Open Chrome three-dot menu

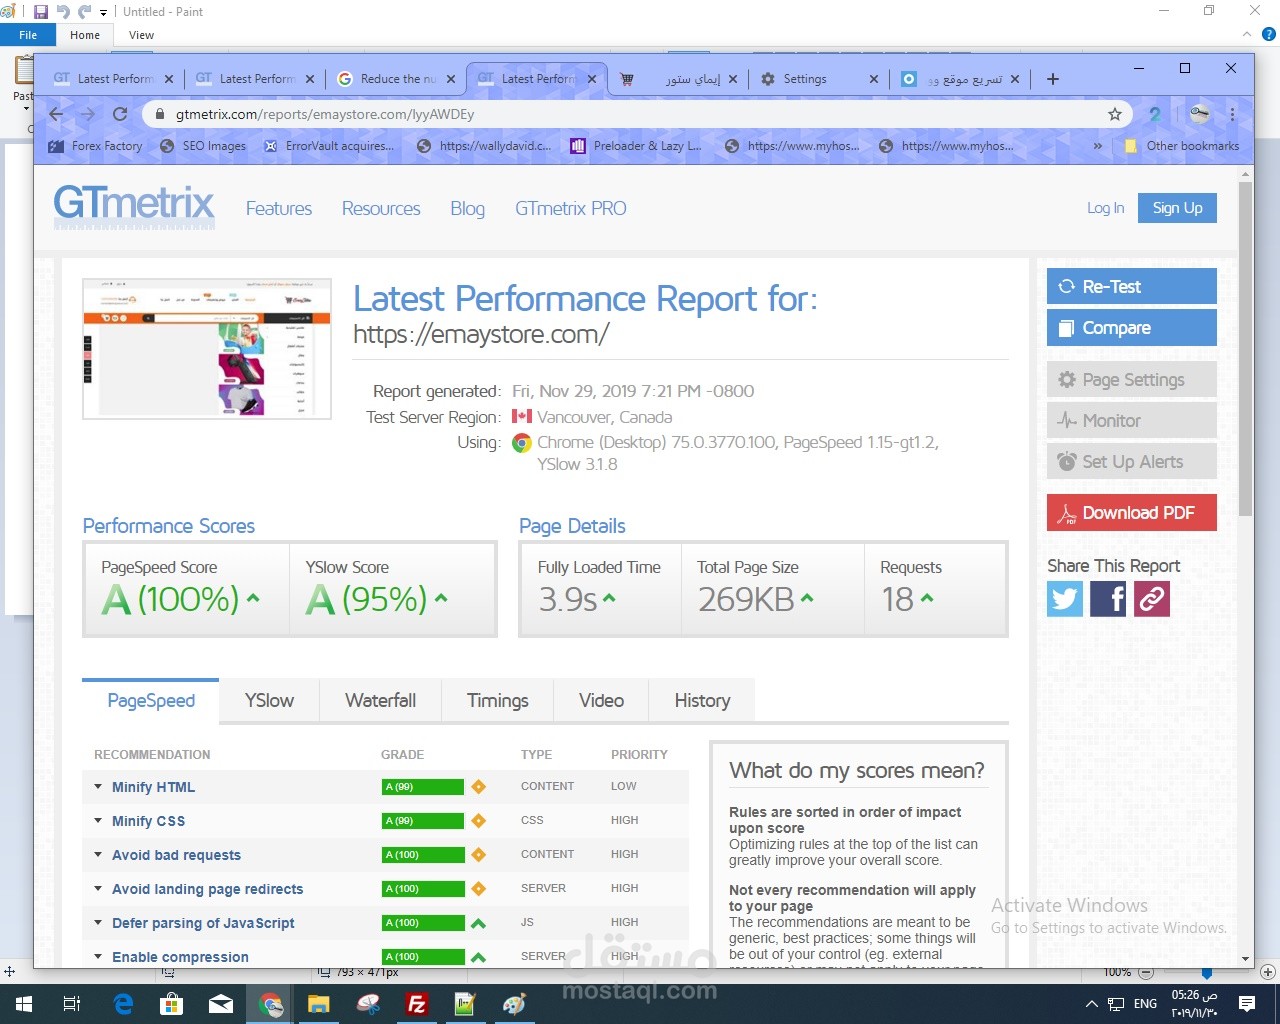point(1233,114)
